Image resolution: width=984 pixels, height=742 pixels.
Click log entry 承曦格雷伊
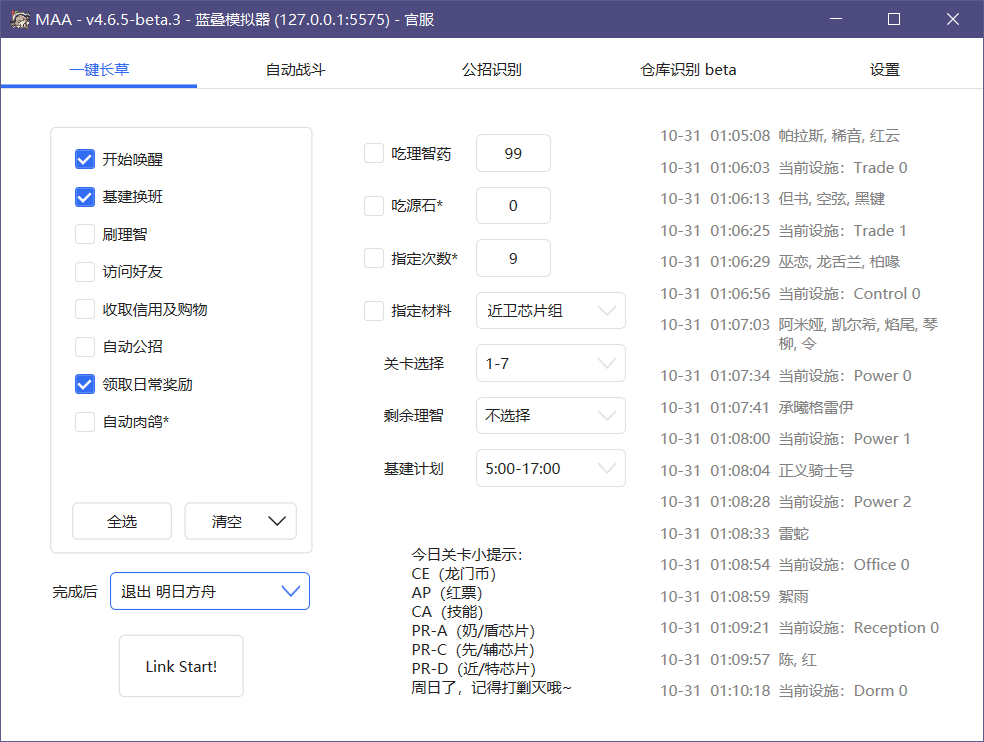pos(816,407)
